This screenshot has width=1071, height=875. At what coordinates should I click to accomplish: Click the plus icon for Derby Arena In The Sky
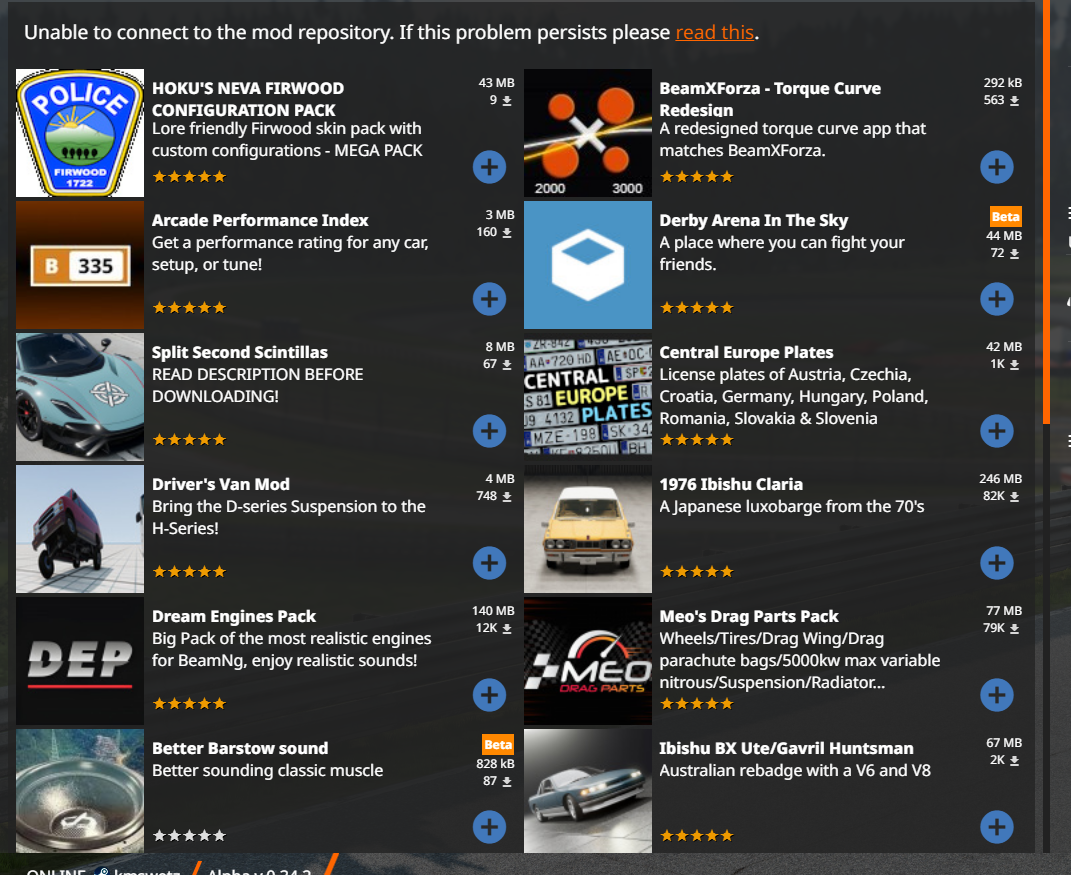pos(997,299)
